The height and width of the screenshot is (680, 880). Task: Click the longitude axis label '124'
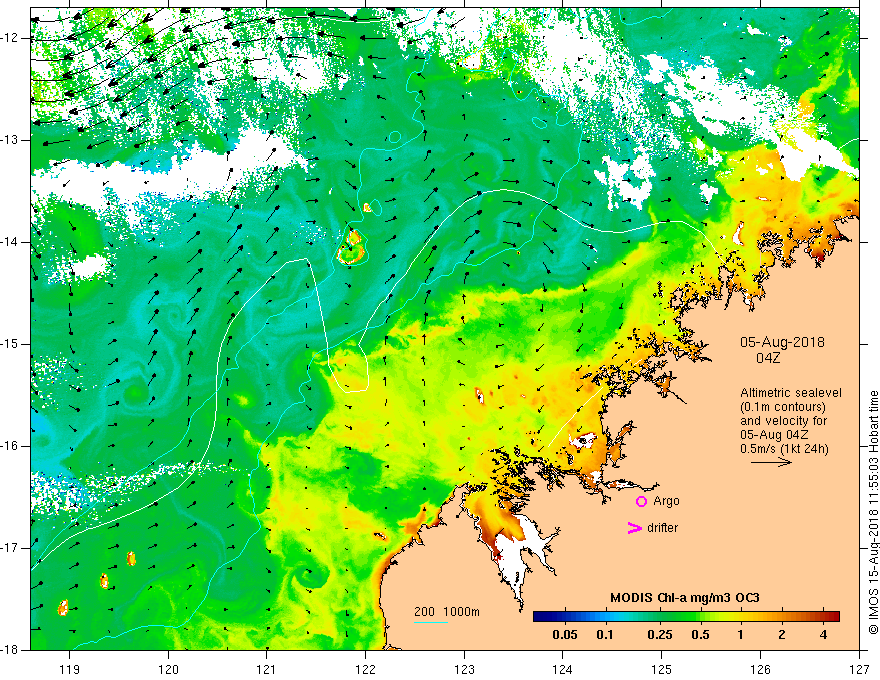click(563, 669)
